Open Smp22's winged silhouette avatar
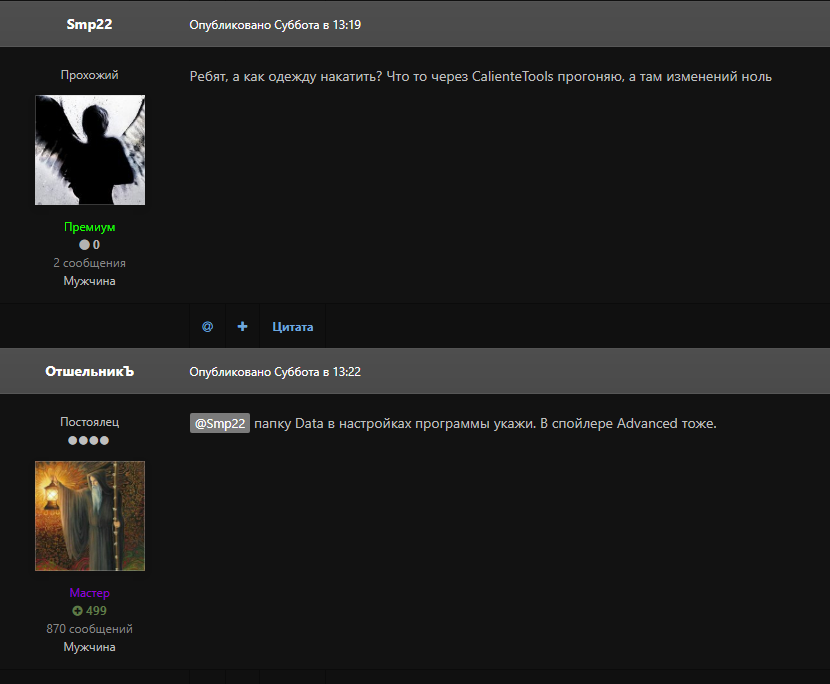 [x=90, y=150]
